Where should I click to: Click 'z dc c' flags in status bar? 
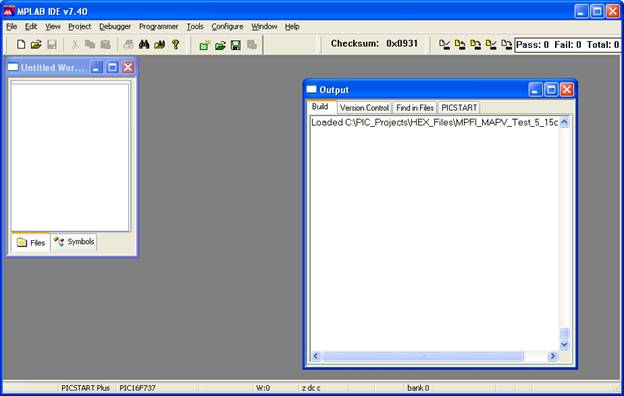tap(311, 388)
